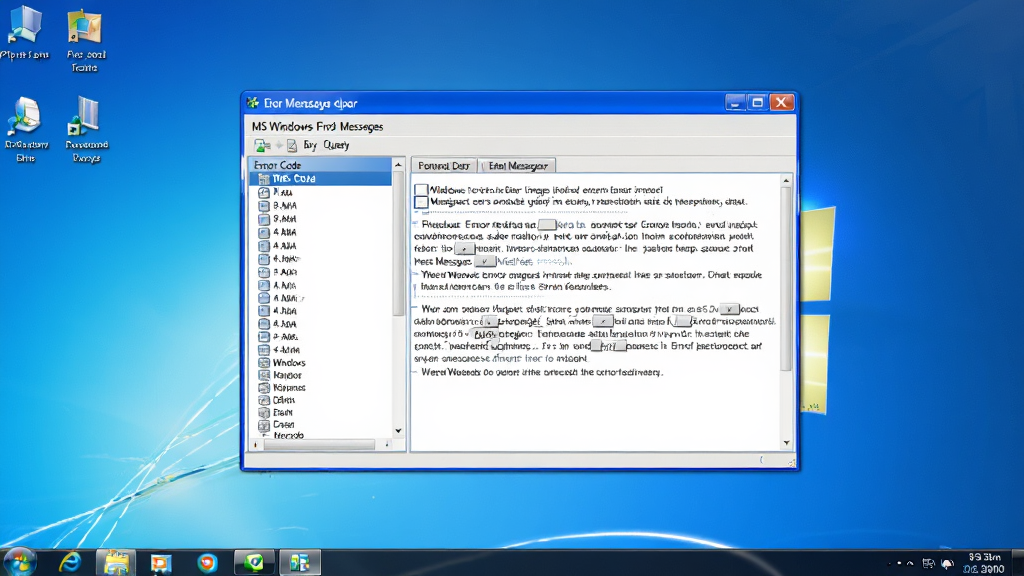Select the white recycle-bin-style desktop icon

pos(25,116)
